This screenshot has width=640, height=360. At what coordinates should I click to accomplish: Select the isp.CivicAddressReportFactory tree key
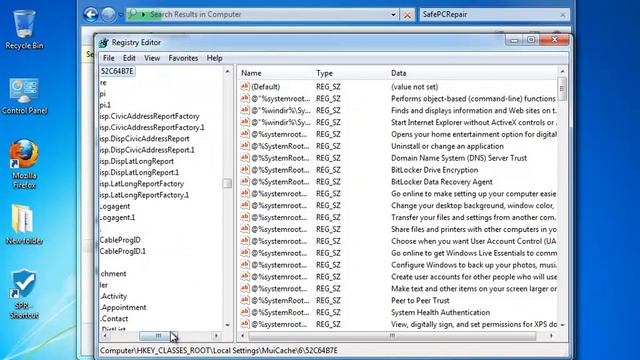[x=149, y=116]
